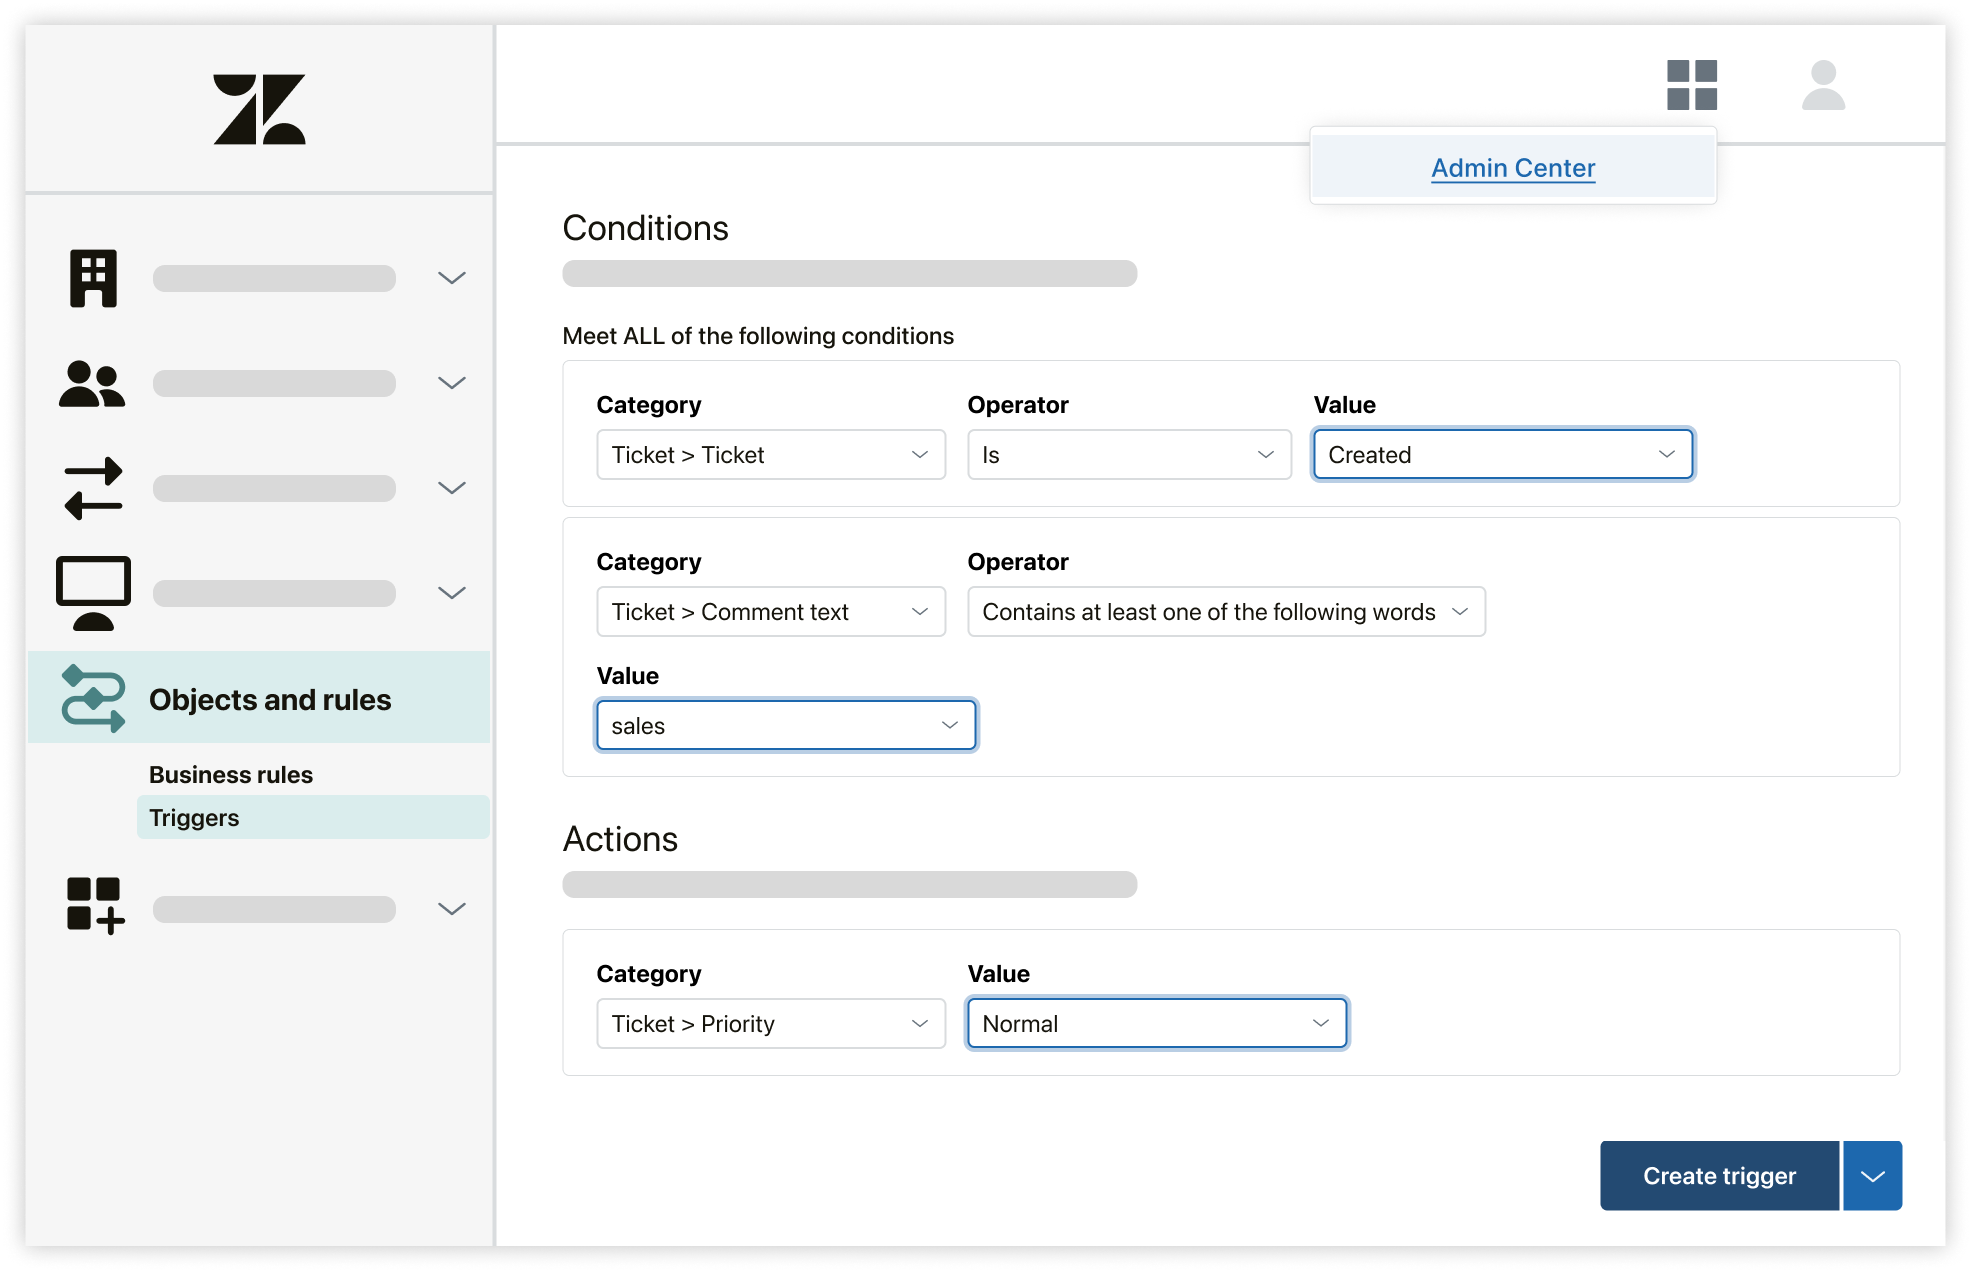Expand the Ticket > Comment text dropdown
The image size is (1971, 1271).
(767, 612)
